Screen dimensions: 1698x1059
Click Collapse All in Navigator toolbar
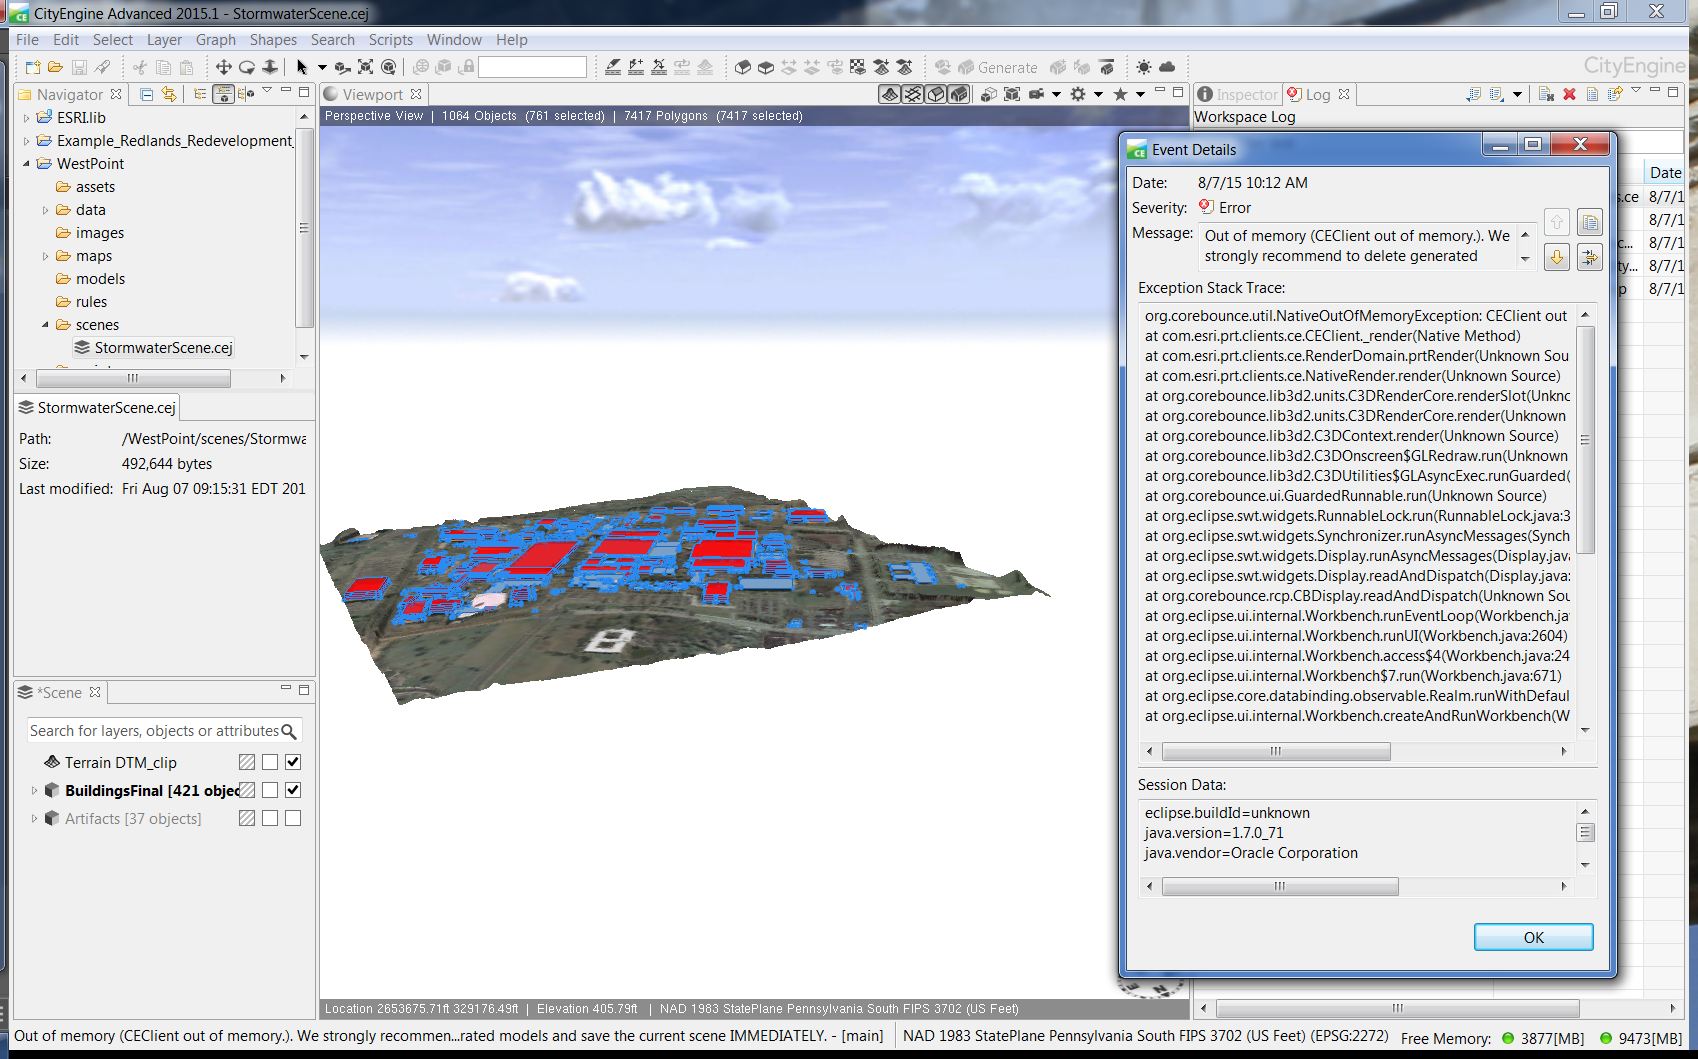[146, 94]
